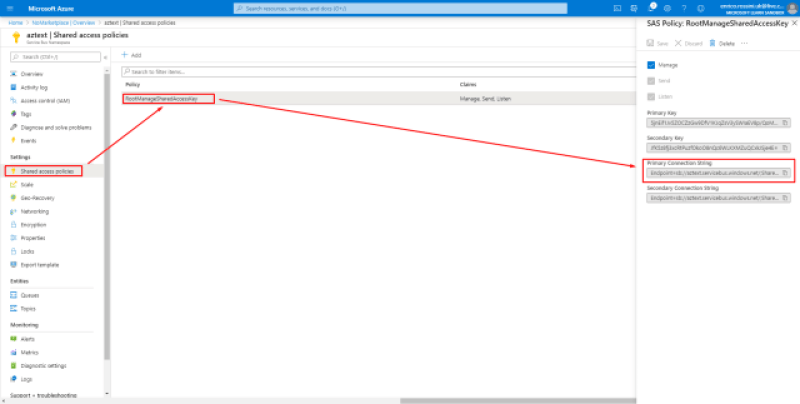Open Topics under Entities
This screenshot has width=800, height=404.
[28, 309]
